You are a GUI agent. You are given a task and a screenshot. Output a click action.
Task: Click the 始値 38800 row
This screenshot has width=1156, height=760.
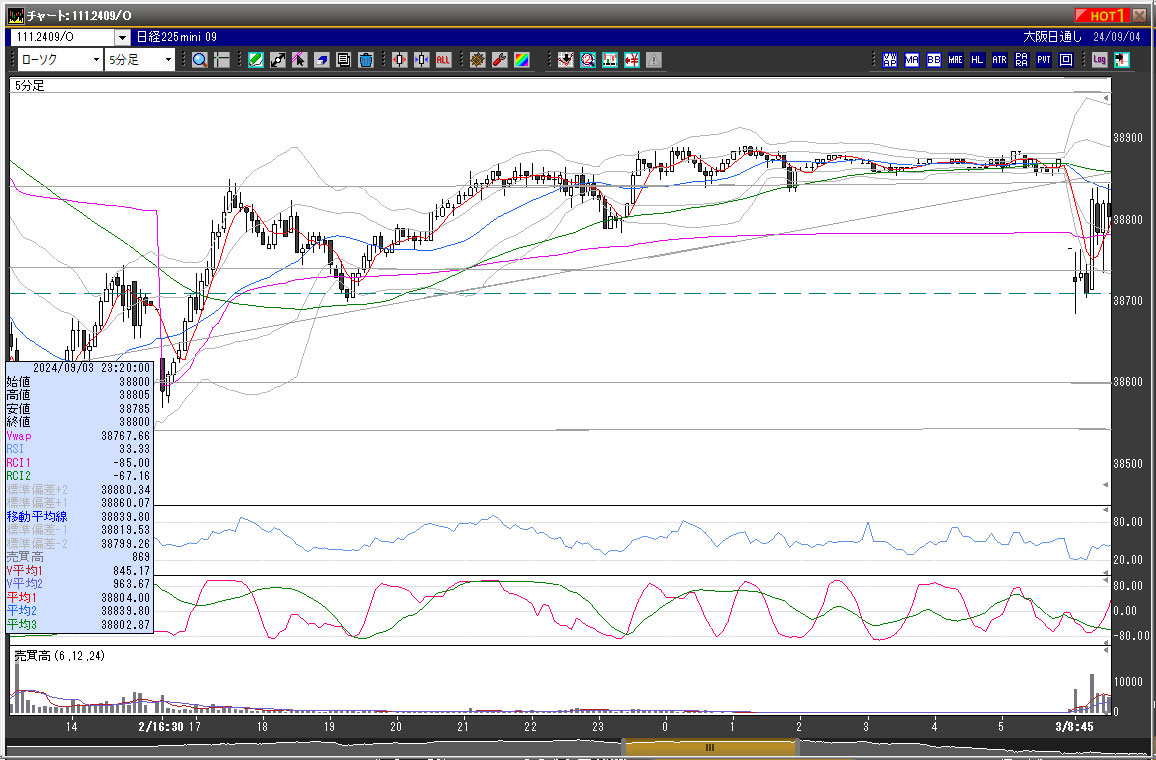78,382
